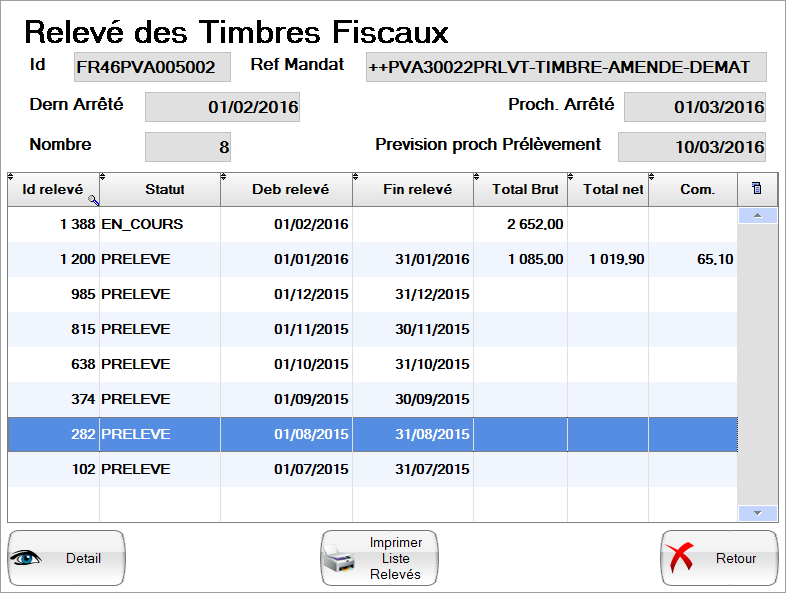The width and height of the screenshot is (786, 593).
Task: Click the Dern Arrêté date field
Action: (222, 107)
